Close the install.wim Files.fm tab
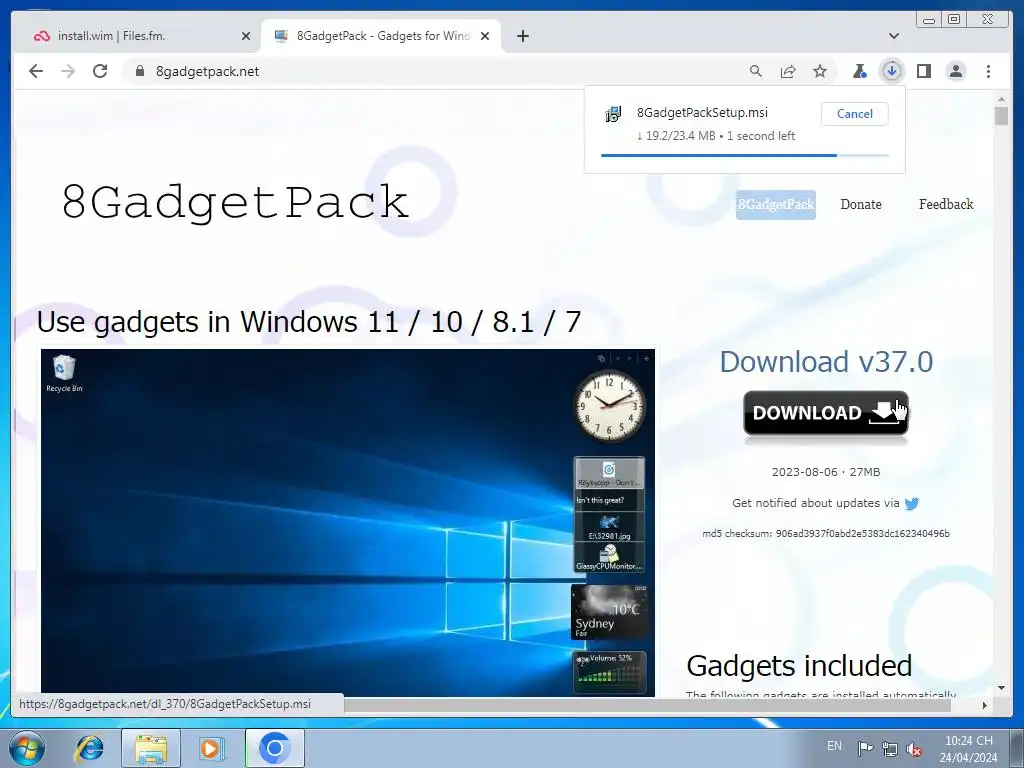This screenshot has height=768, width=1024. click(246, 36)
